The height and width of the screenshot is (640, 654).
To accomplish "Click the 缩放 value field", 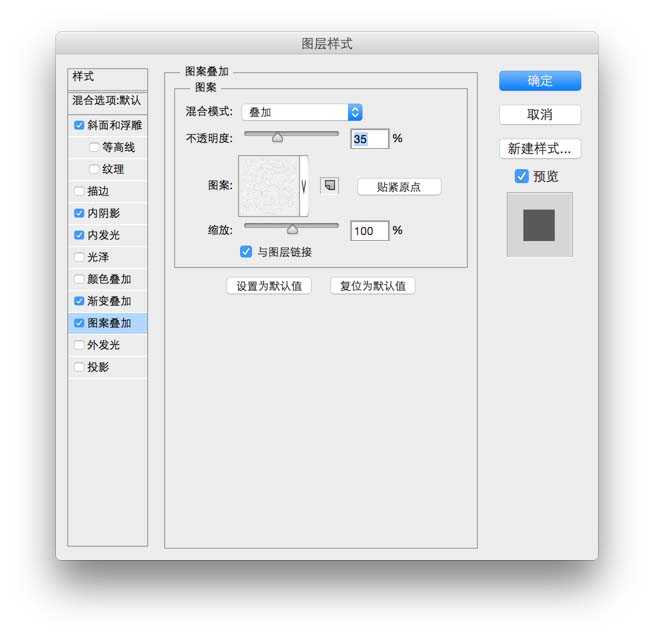I will pos(370,231).
